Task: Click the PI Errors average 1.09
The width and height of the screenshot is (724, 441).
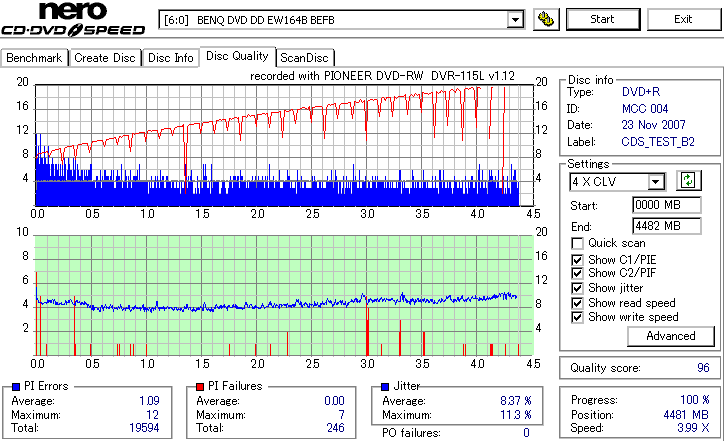Action: click(149, 401)
